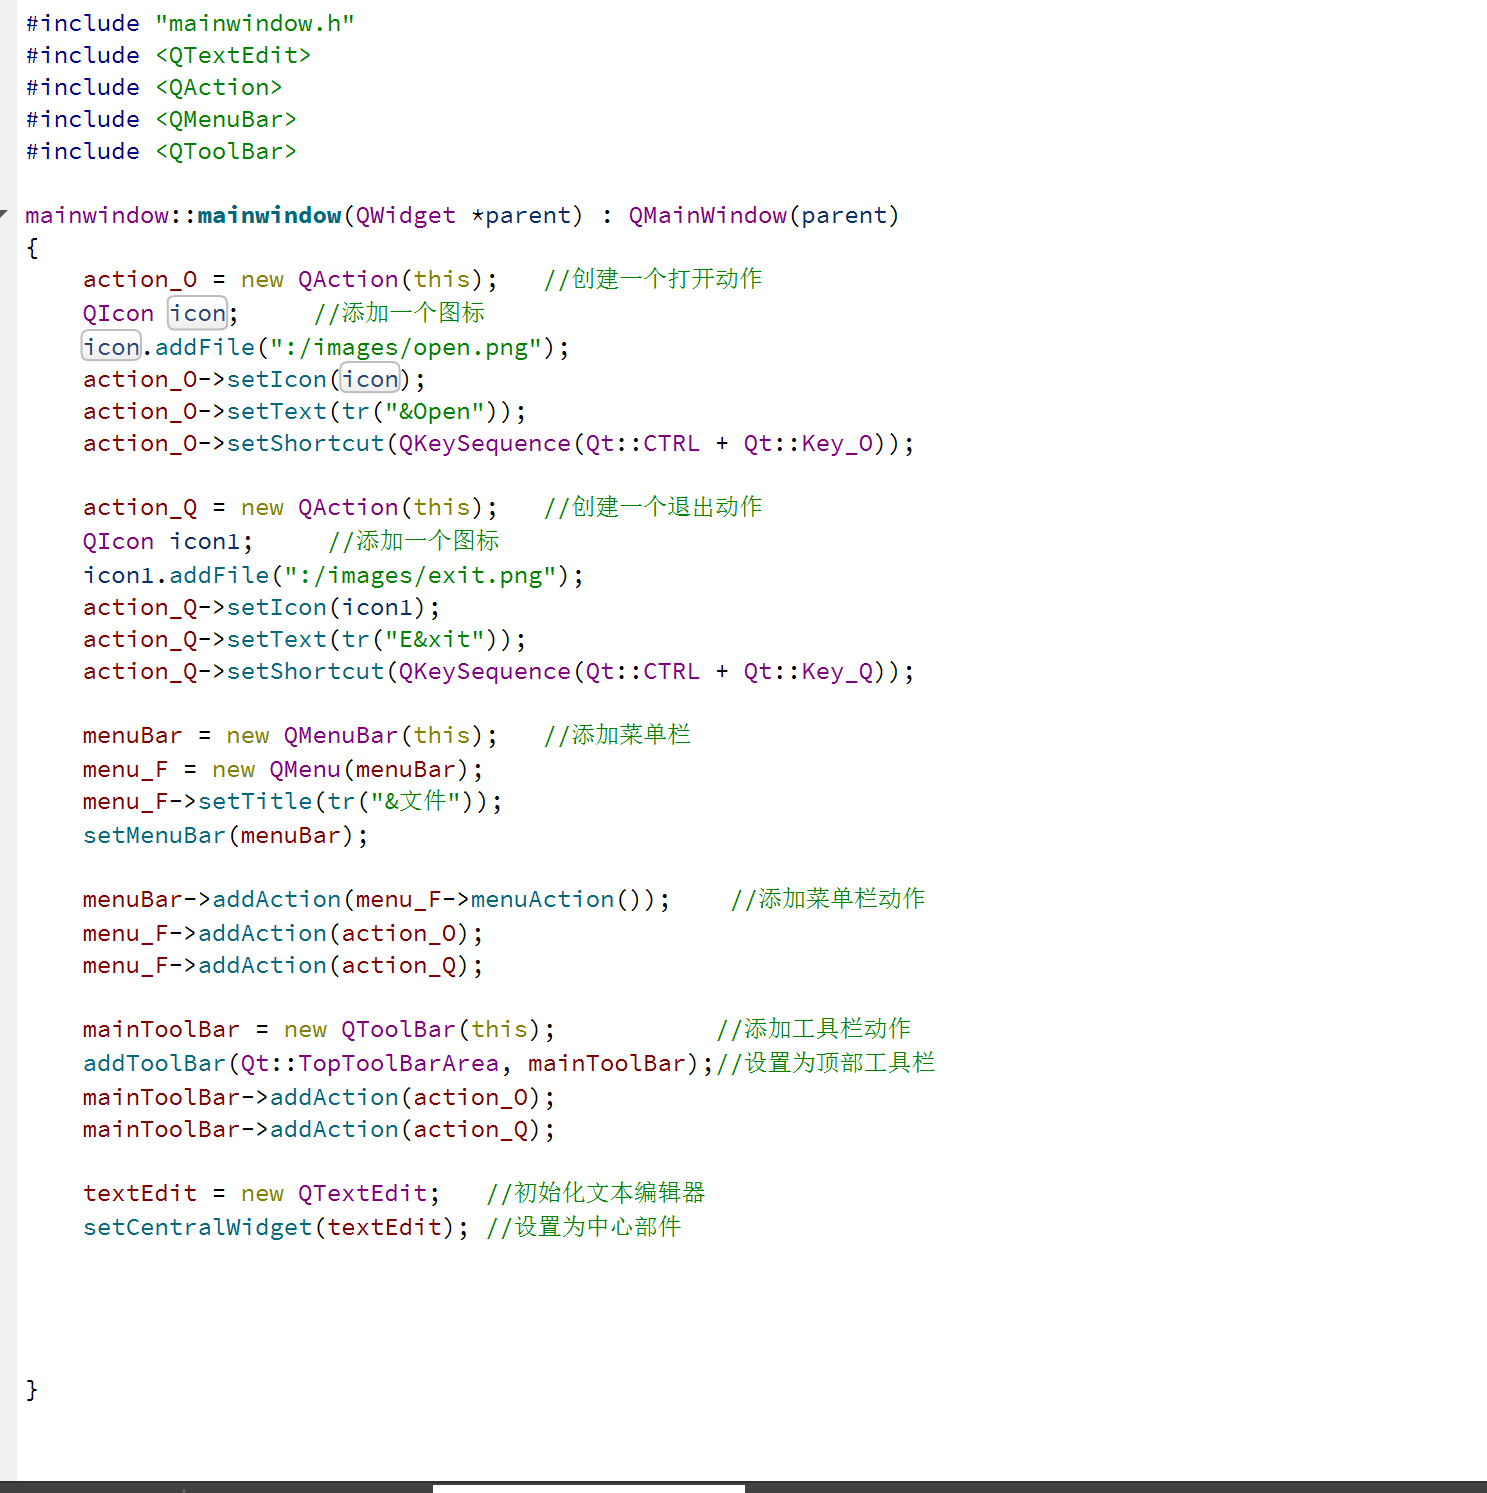
Task: Click the menuBar->addAction(menu_F->menuAction()) line
Action: [x=376, y=899]
